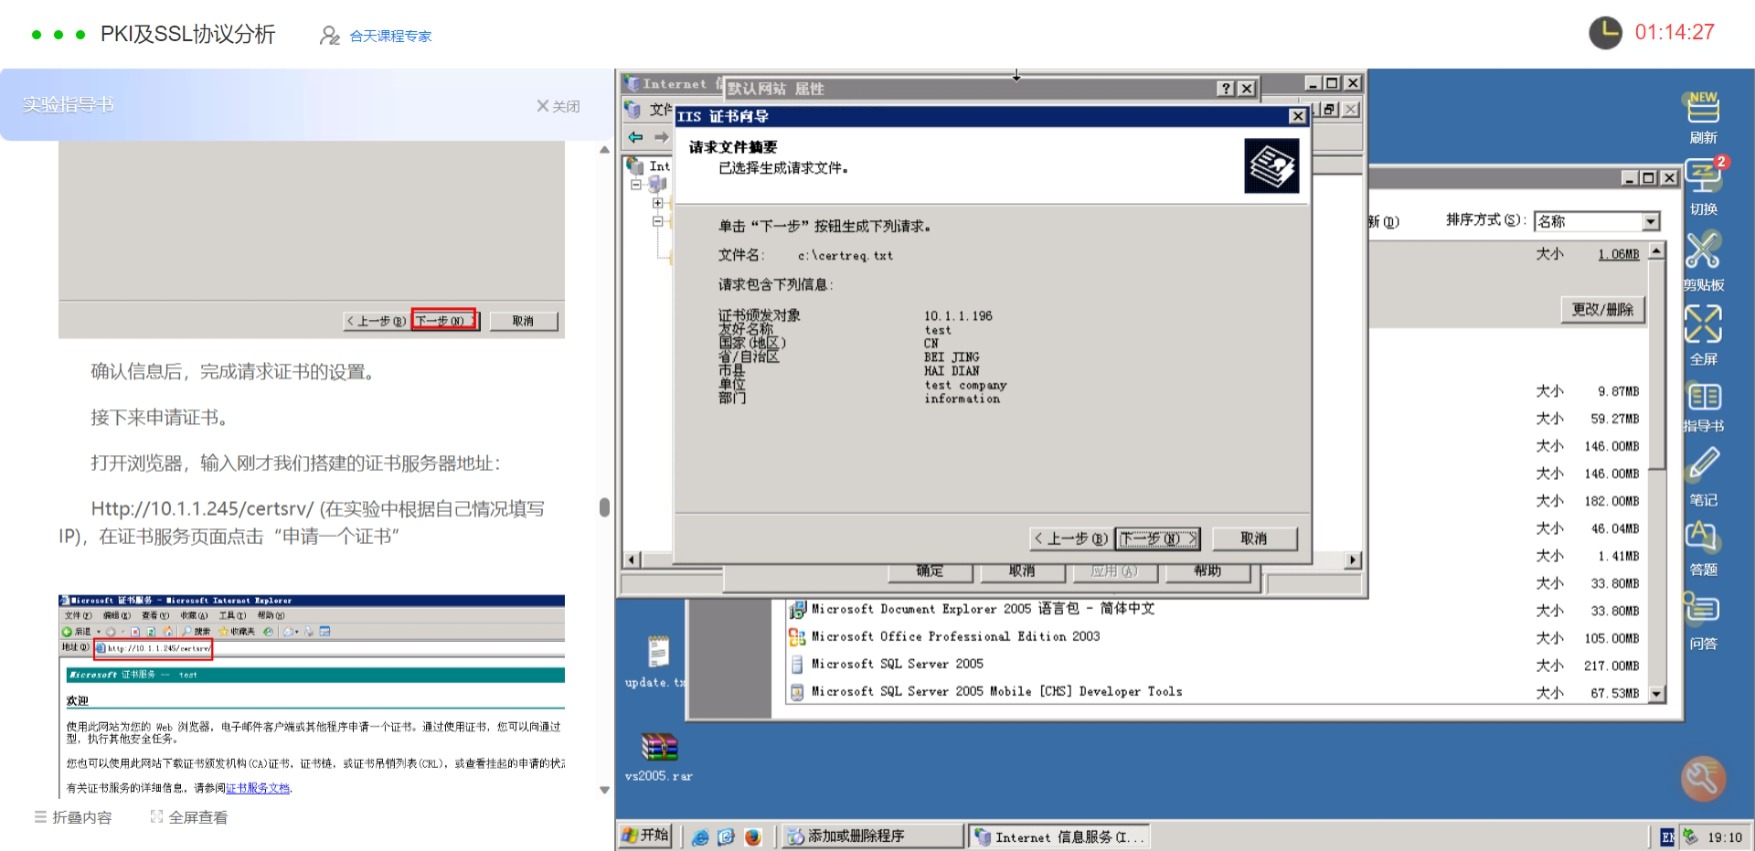Switch to Internet 信息服务 taskbar window
The height and width of the screenshot is (851, 1755).
click(x=1059, y=836)
